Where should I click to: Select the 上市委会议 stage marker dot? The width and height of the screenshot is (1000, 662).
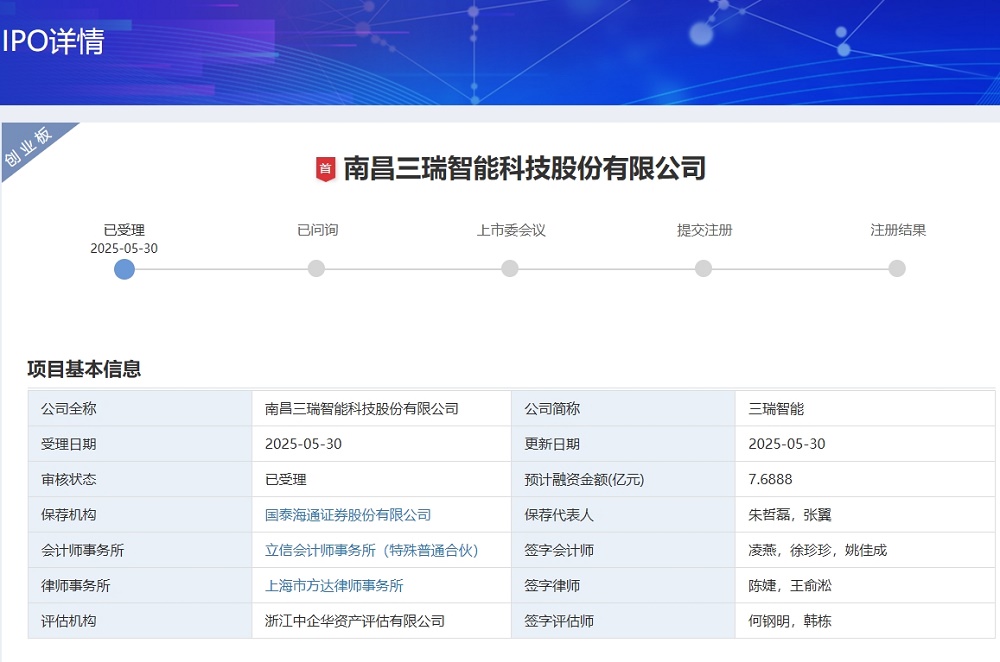pos(510,267)
